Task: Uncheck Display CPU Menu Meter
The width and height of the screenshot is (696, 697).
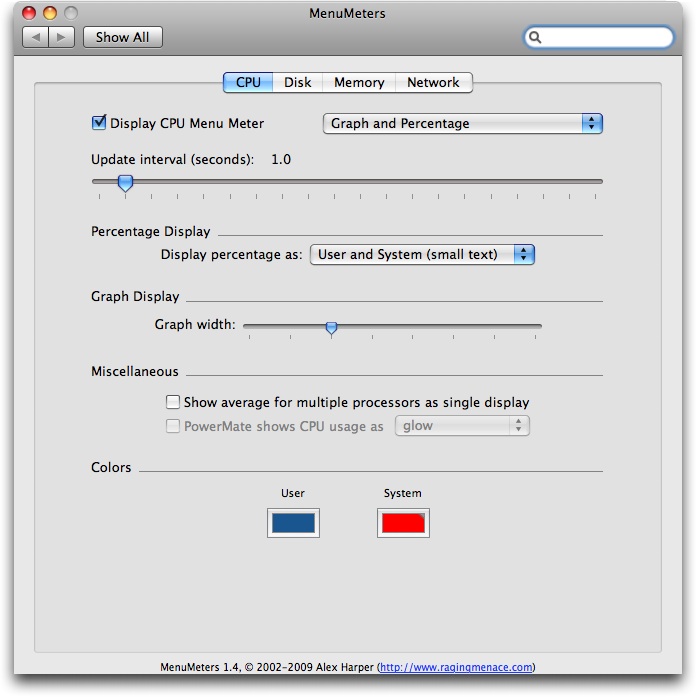Action: click(99, 123)
